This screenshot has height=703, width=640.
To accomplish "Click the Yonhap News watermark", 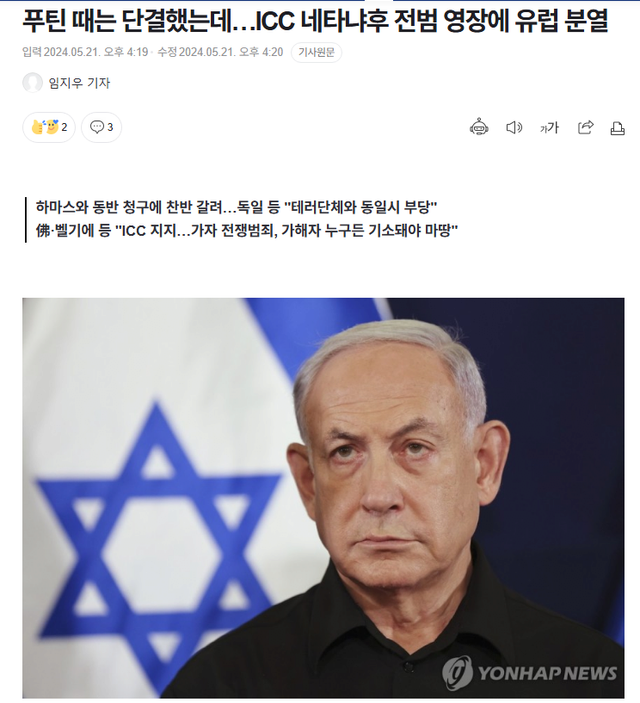I will (x=529, y=673).
